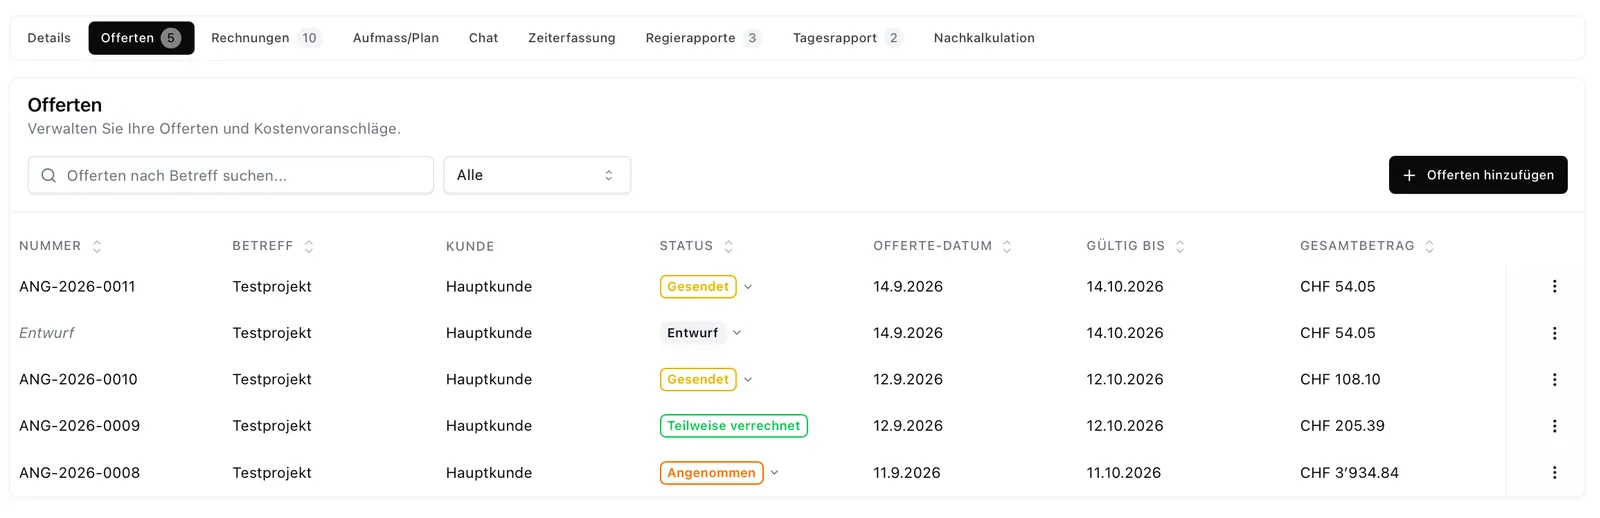Focus the Offerten nach Betreff search field
This screenshot has height=518, width=1600.
tap(231, 175)
